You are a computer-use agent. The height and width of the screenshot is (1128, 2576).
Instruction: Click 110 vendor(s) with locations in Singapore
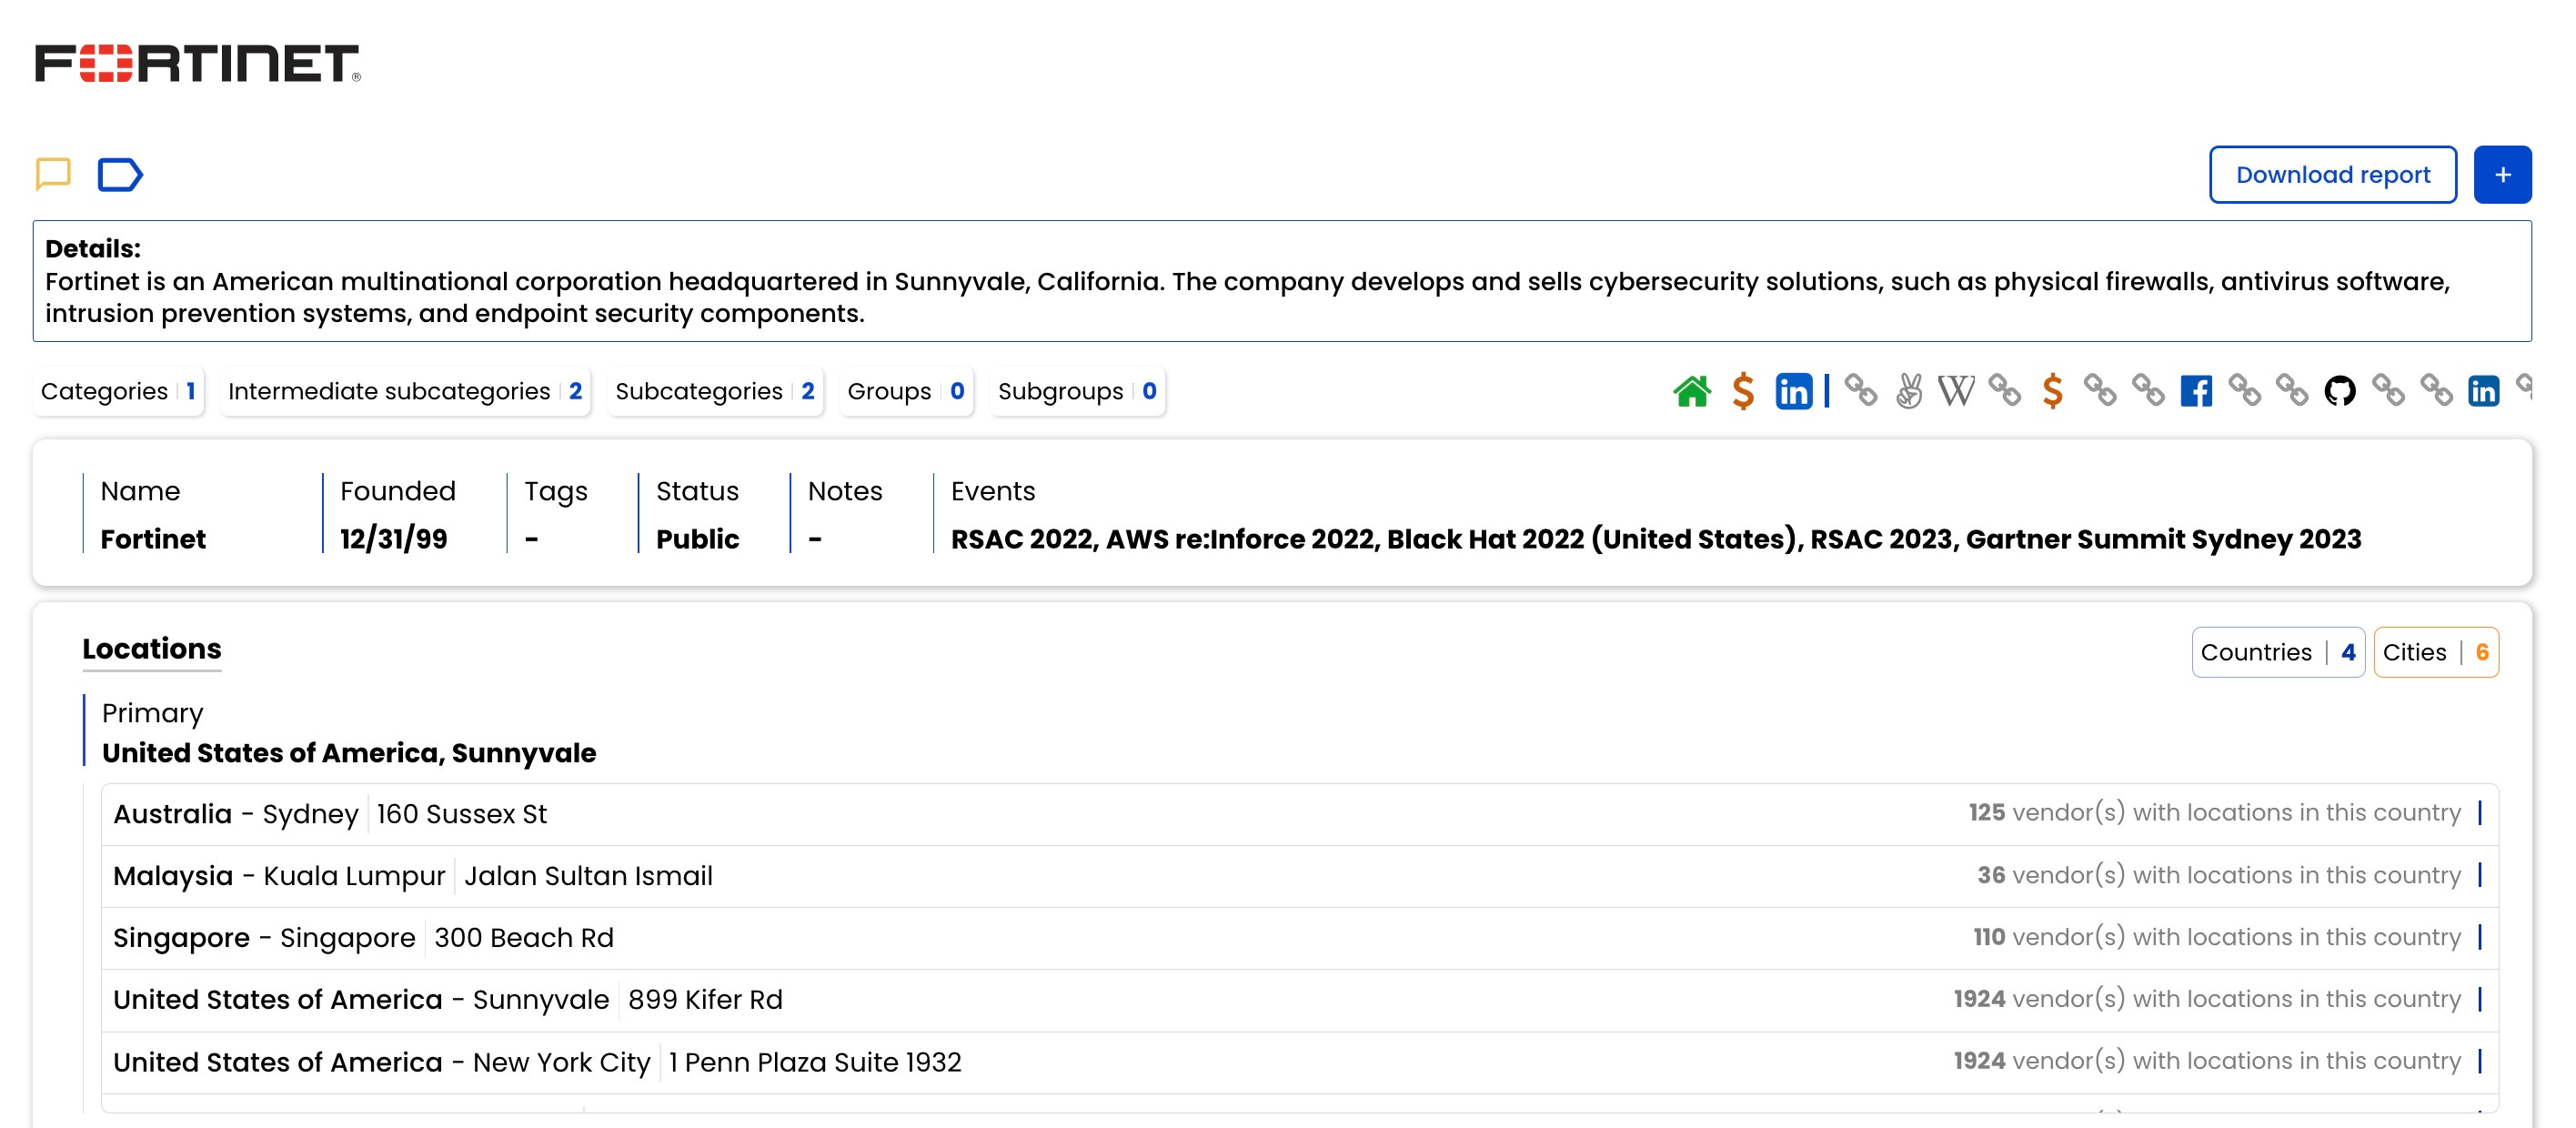[x=2216, y=937]
